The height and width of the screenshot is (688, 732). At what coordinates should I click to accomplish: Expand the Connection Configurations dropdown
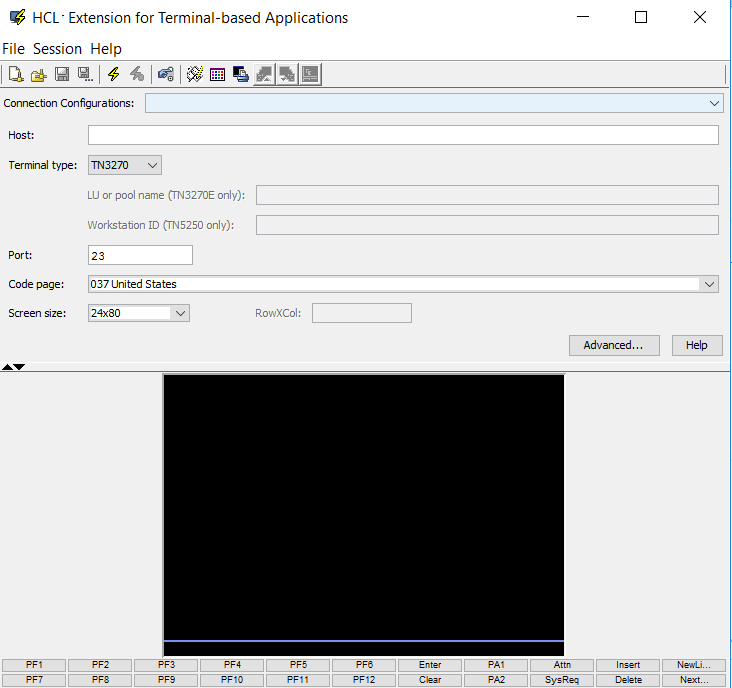tap(714, 103)
